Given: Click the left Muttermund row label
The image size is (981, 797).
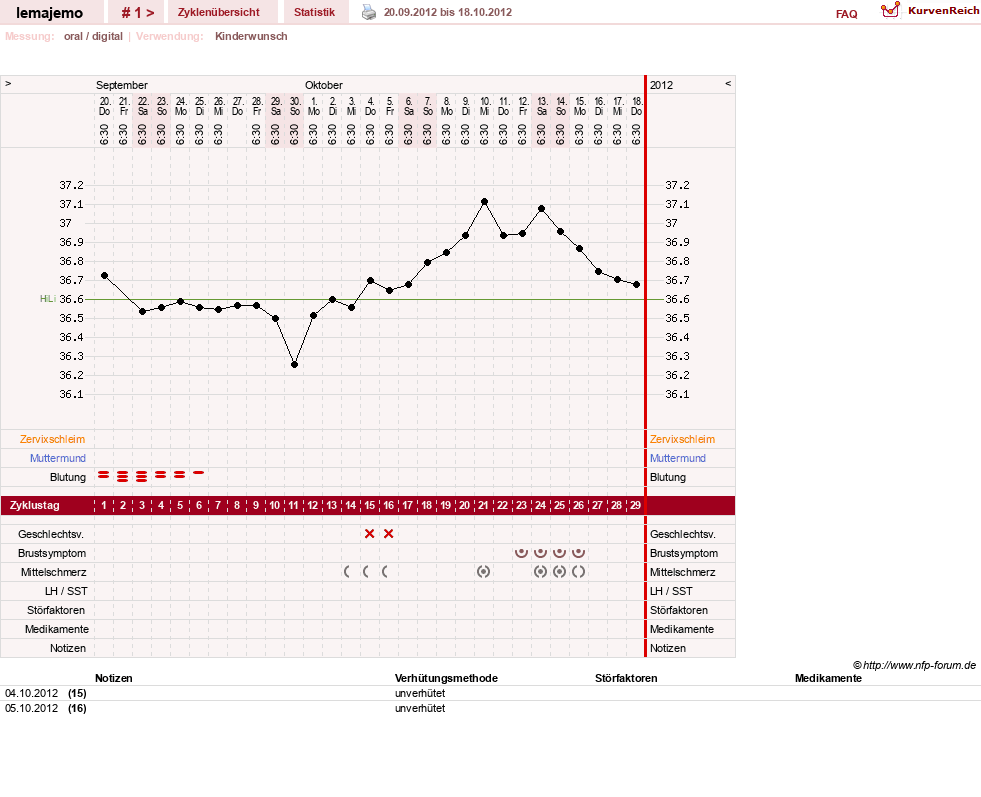Looking at the screenshot, I should pos(58,458).
